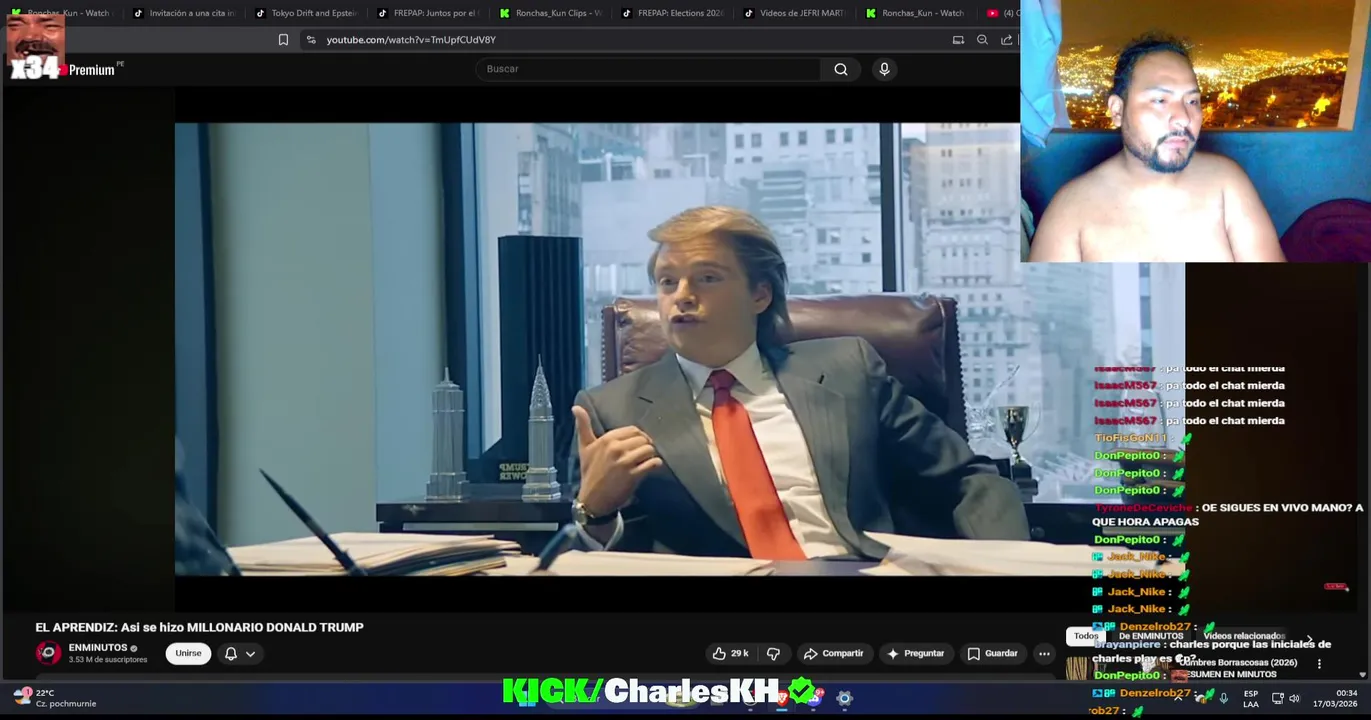The height and width of the screenshot is (720, 1371).
Task: Switch to 'Videos de JEFRI MART' tab
Action: 794,13
